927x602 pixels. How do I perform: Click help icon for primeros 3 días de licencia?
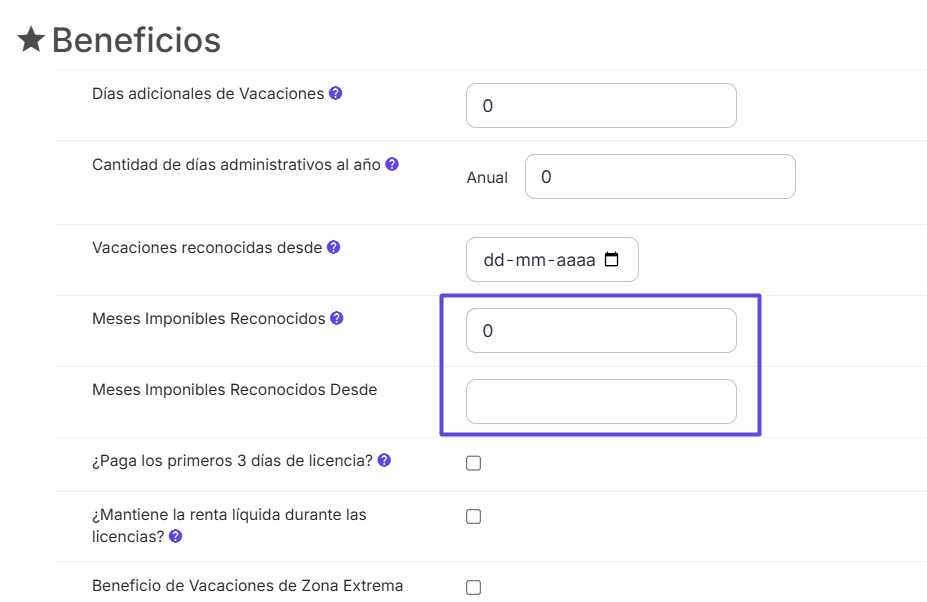click(384, 461)
